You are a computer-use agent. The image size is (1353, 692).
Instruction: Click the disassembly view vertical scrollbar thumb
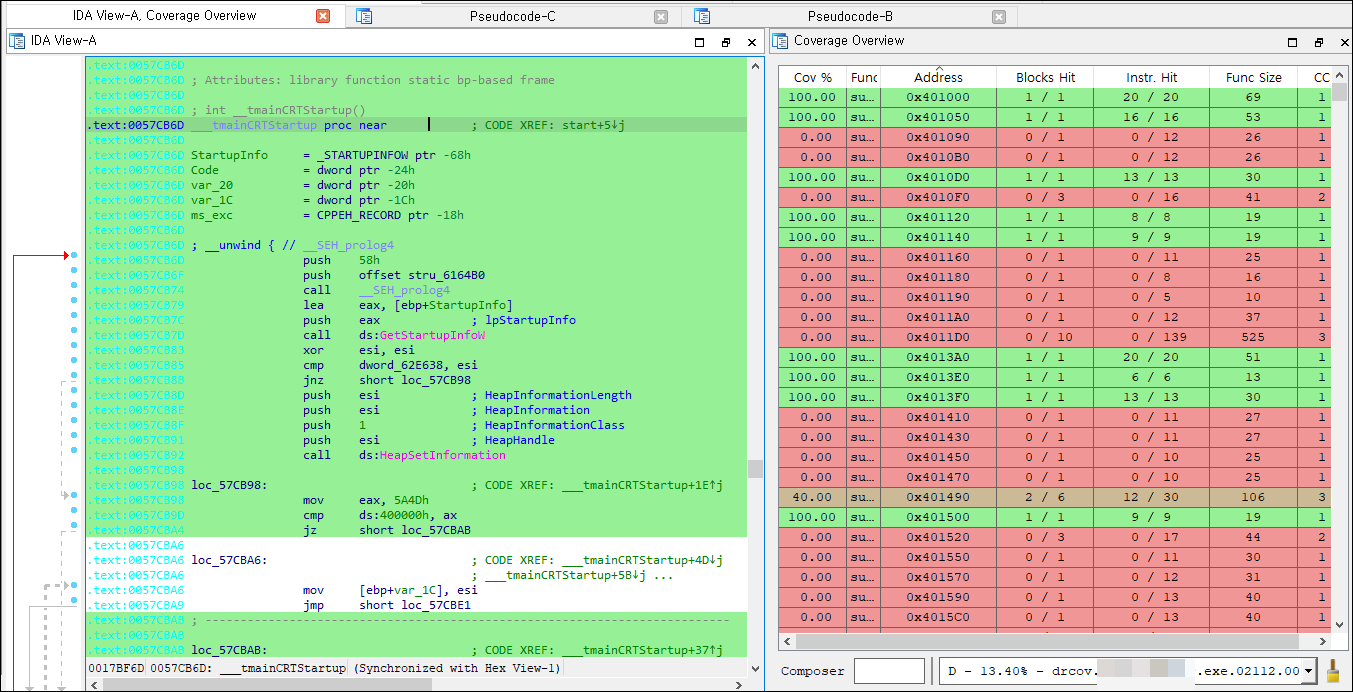click(755, 469)
